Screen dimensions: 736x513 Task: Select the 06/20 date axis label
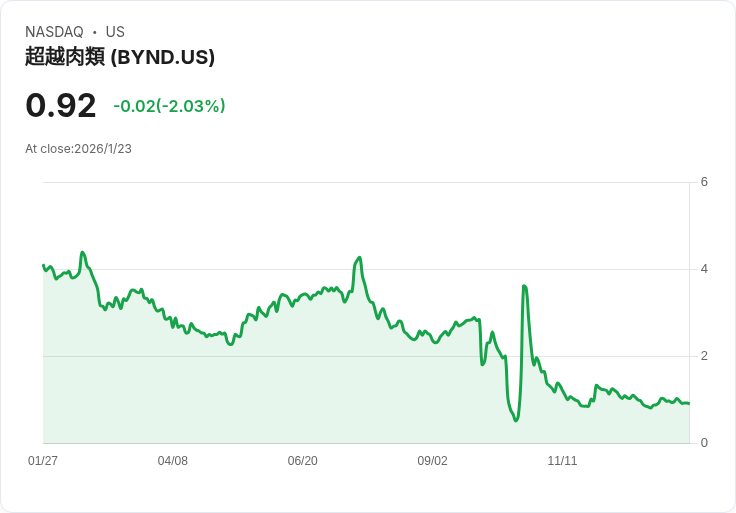coord(303,461)
